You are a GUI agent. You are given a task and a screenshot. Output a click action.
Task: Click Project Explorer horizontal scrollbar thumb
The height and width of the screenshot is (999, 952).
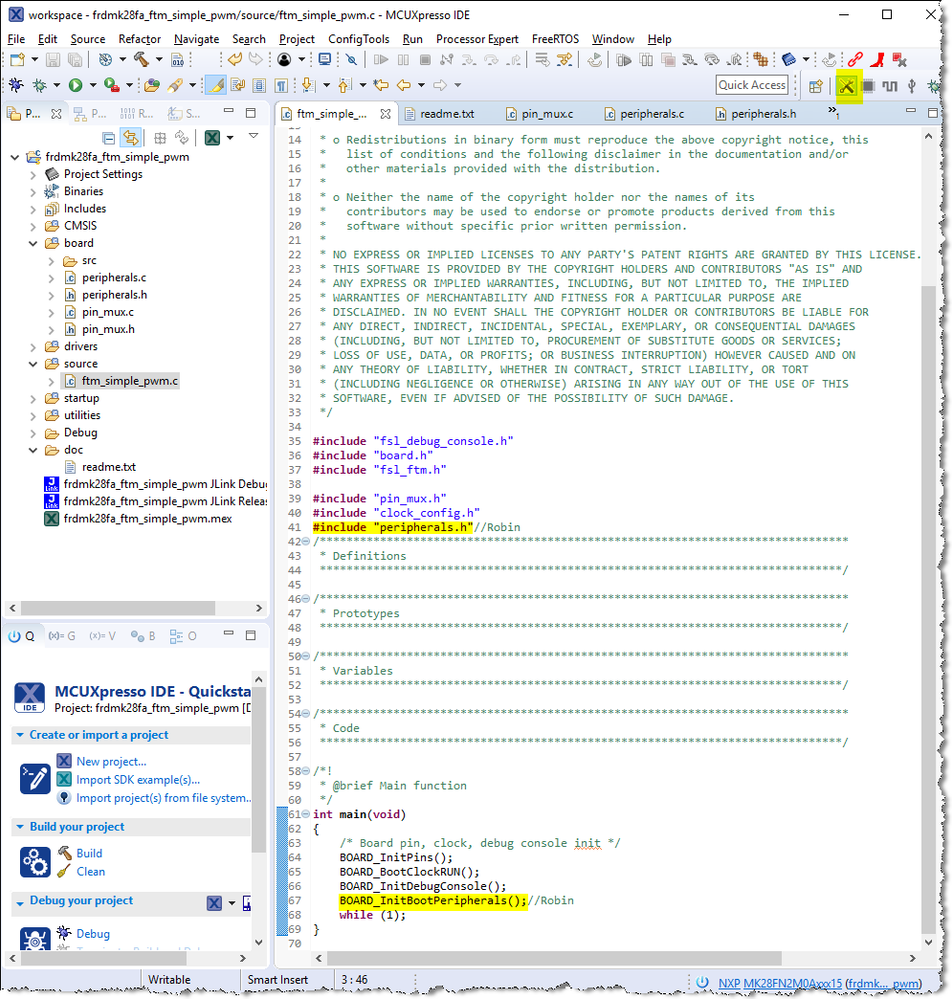coord(118,608)
